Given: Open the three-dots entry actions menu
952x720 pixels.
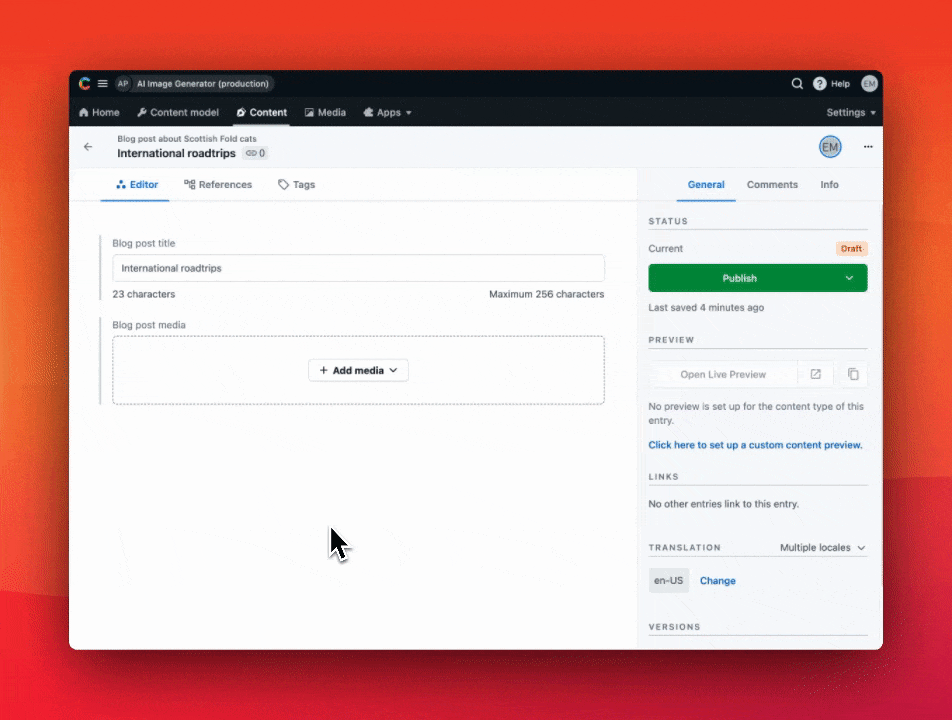Looking at the screenshot, I should coord(868,147).
